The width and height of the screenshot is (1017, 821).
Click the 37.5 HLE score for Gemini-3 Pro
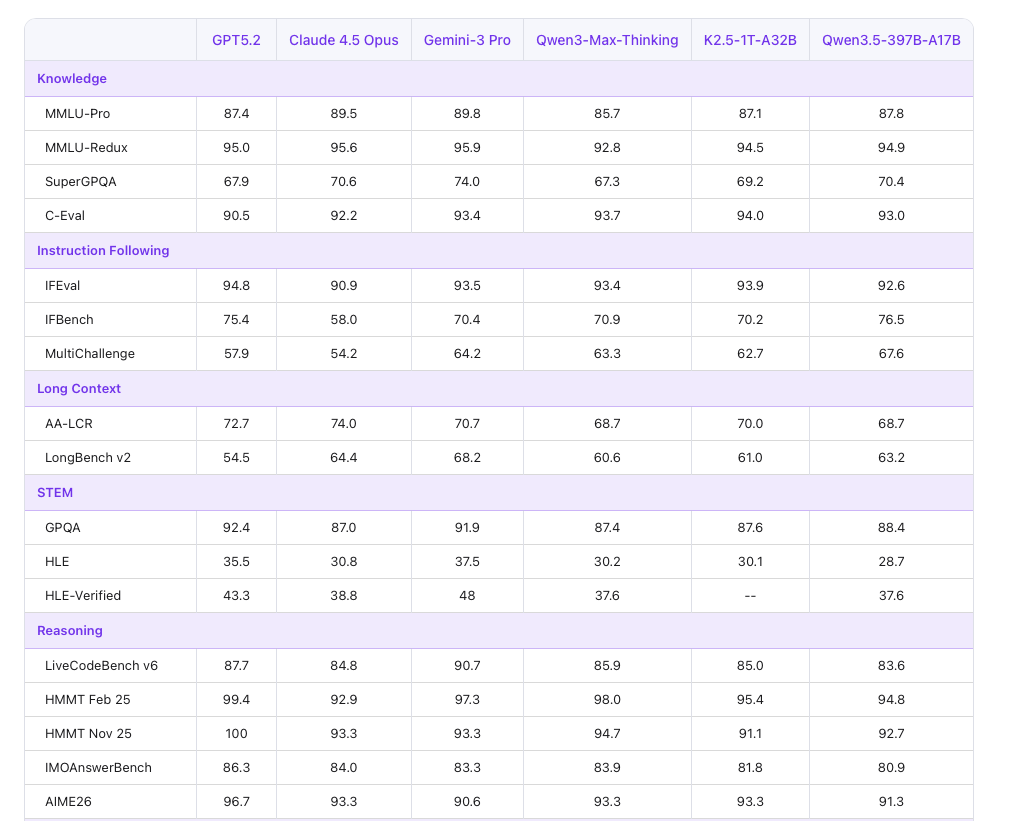[467, 562]
